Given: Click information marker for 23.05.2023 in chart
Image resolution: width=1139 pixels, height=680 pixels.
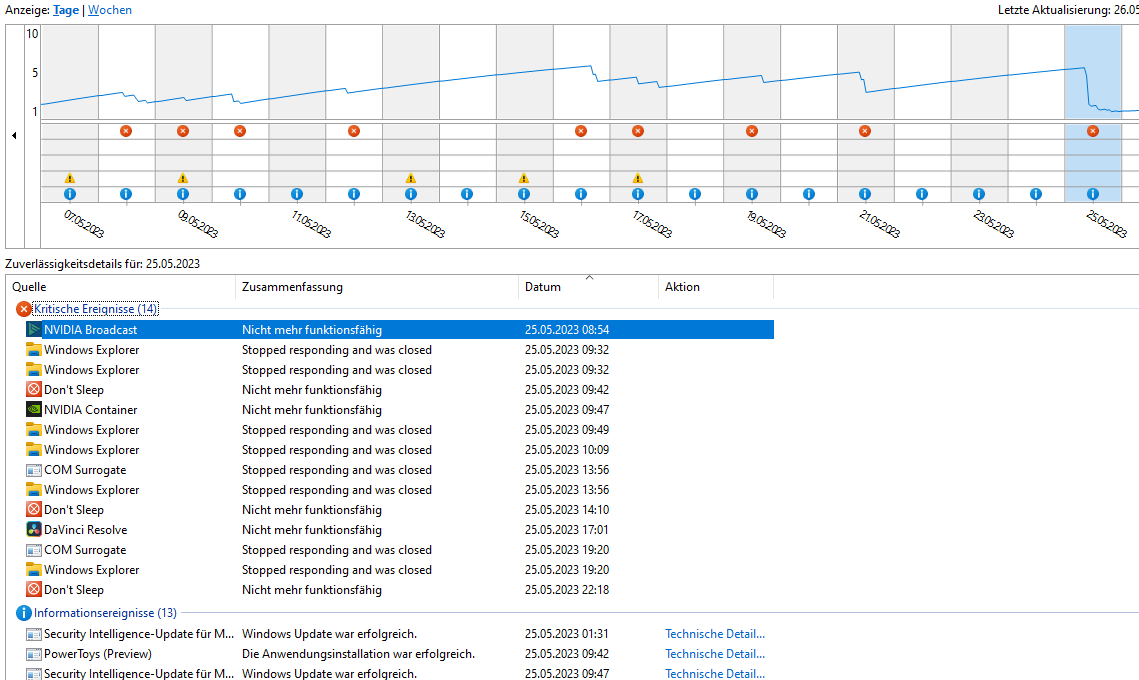Looking at the screenshot, I should (x=979, y=194).
